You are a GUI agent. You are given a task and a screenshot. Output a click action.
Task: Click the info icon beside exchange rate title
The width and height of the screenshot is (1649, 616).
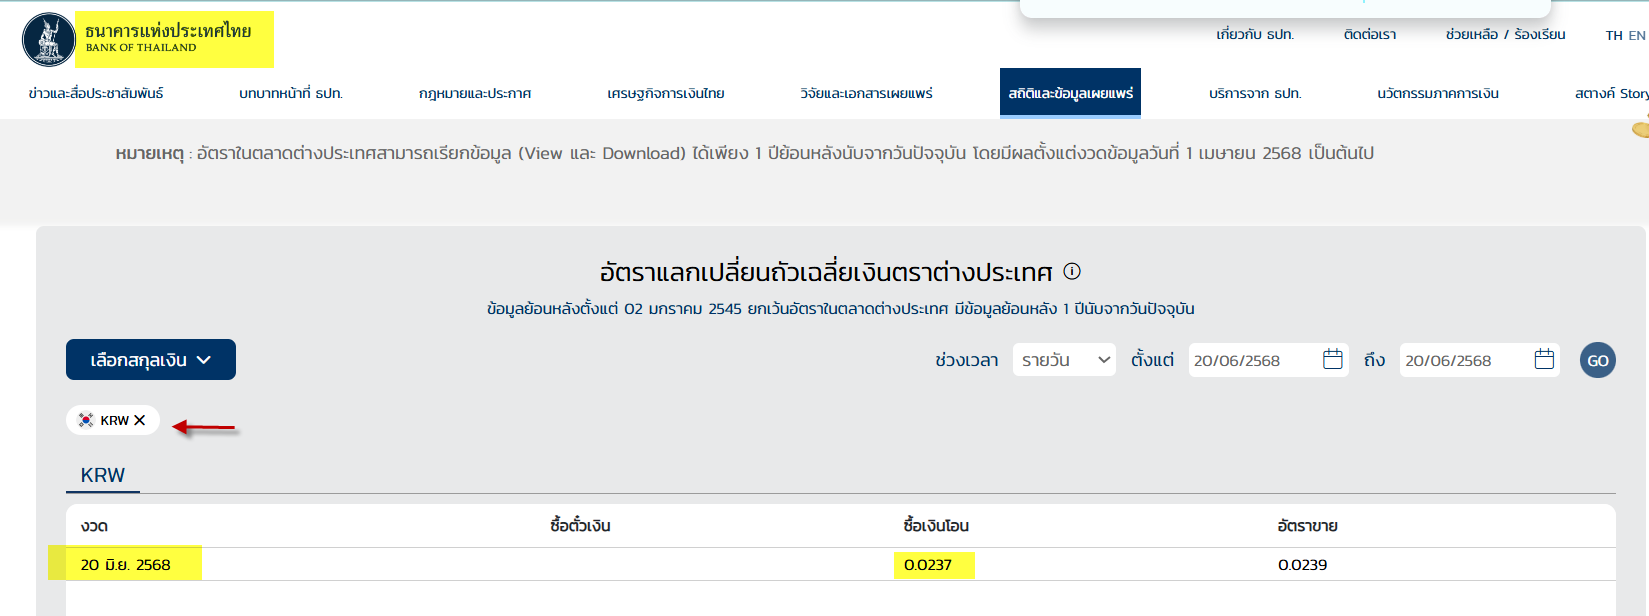coord(1072,271)
